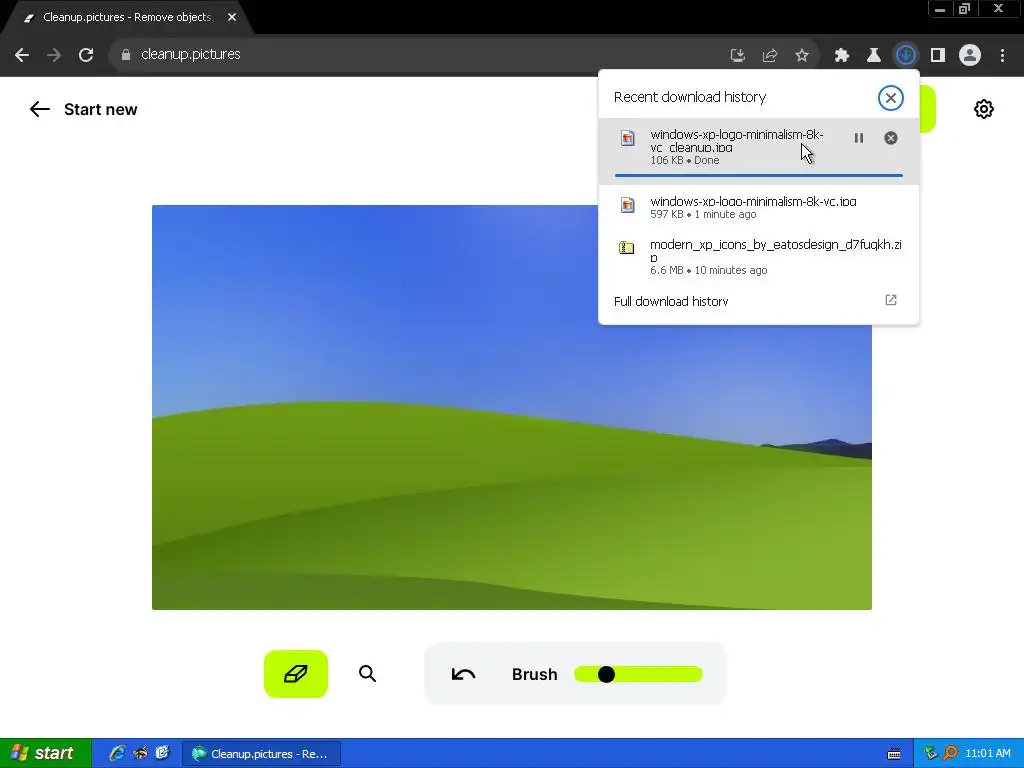The image size is (1024, 768).
Task: Go back using the browser back arrow
Action: [22, 55]
